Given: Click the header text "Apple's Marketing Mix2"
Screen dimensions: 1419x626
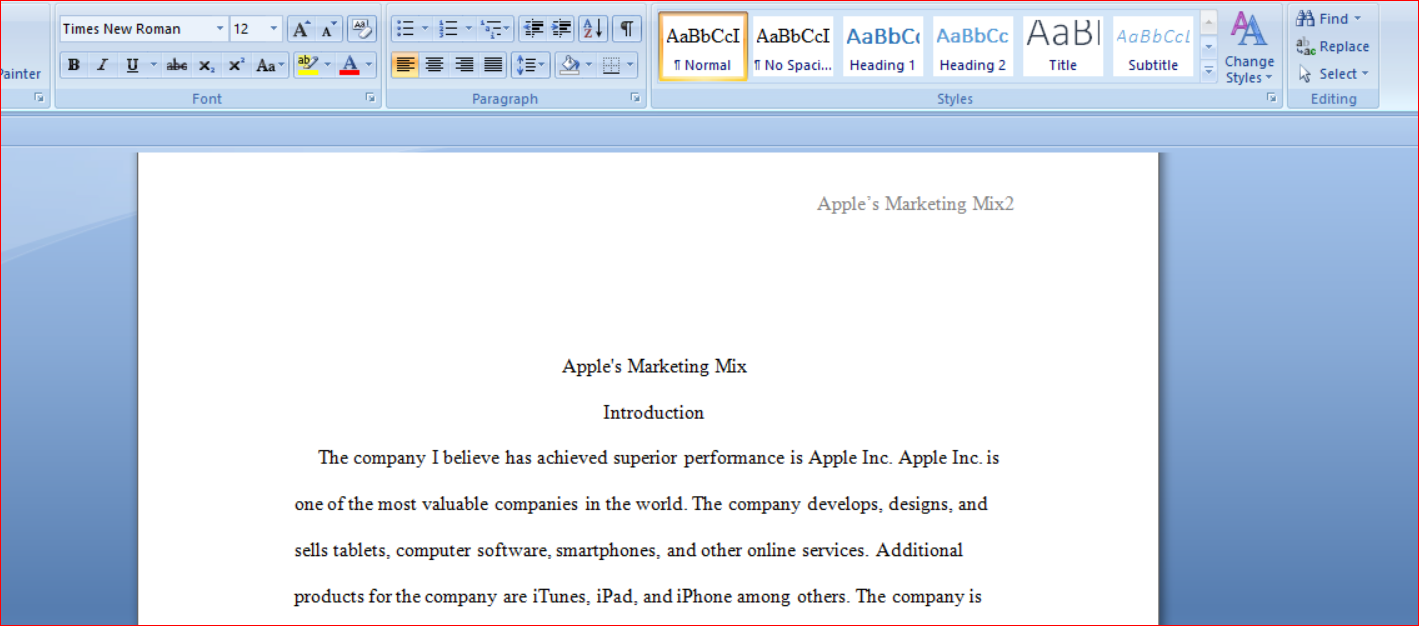Looking at the screenshot, I should 915,204.
